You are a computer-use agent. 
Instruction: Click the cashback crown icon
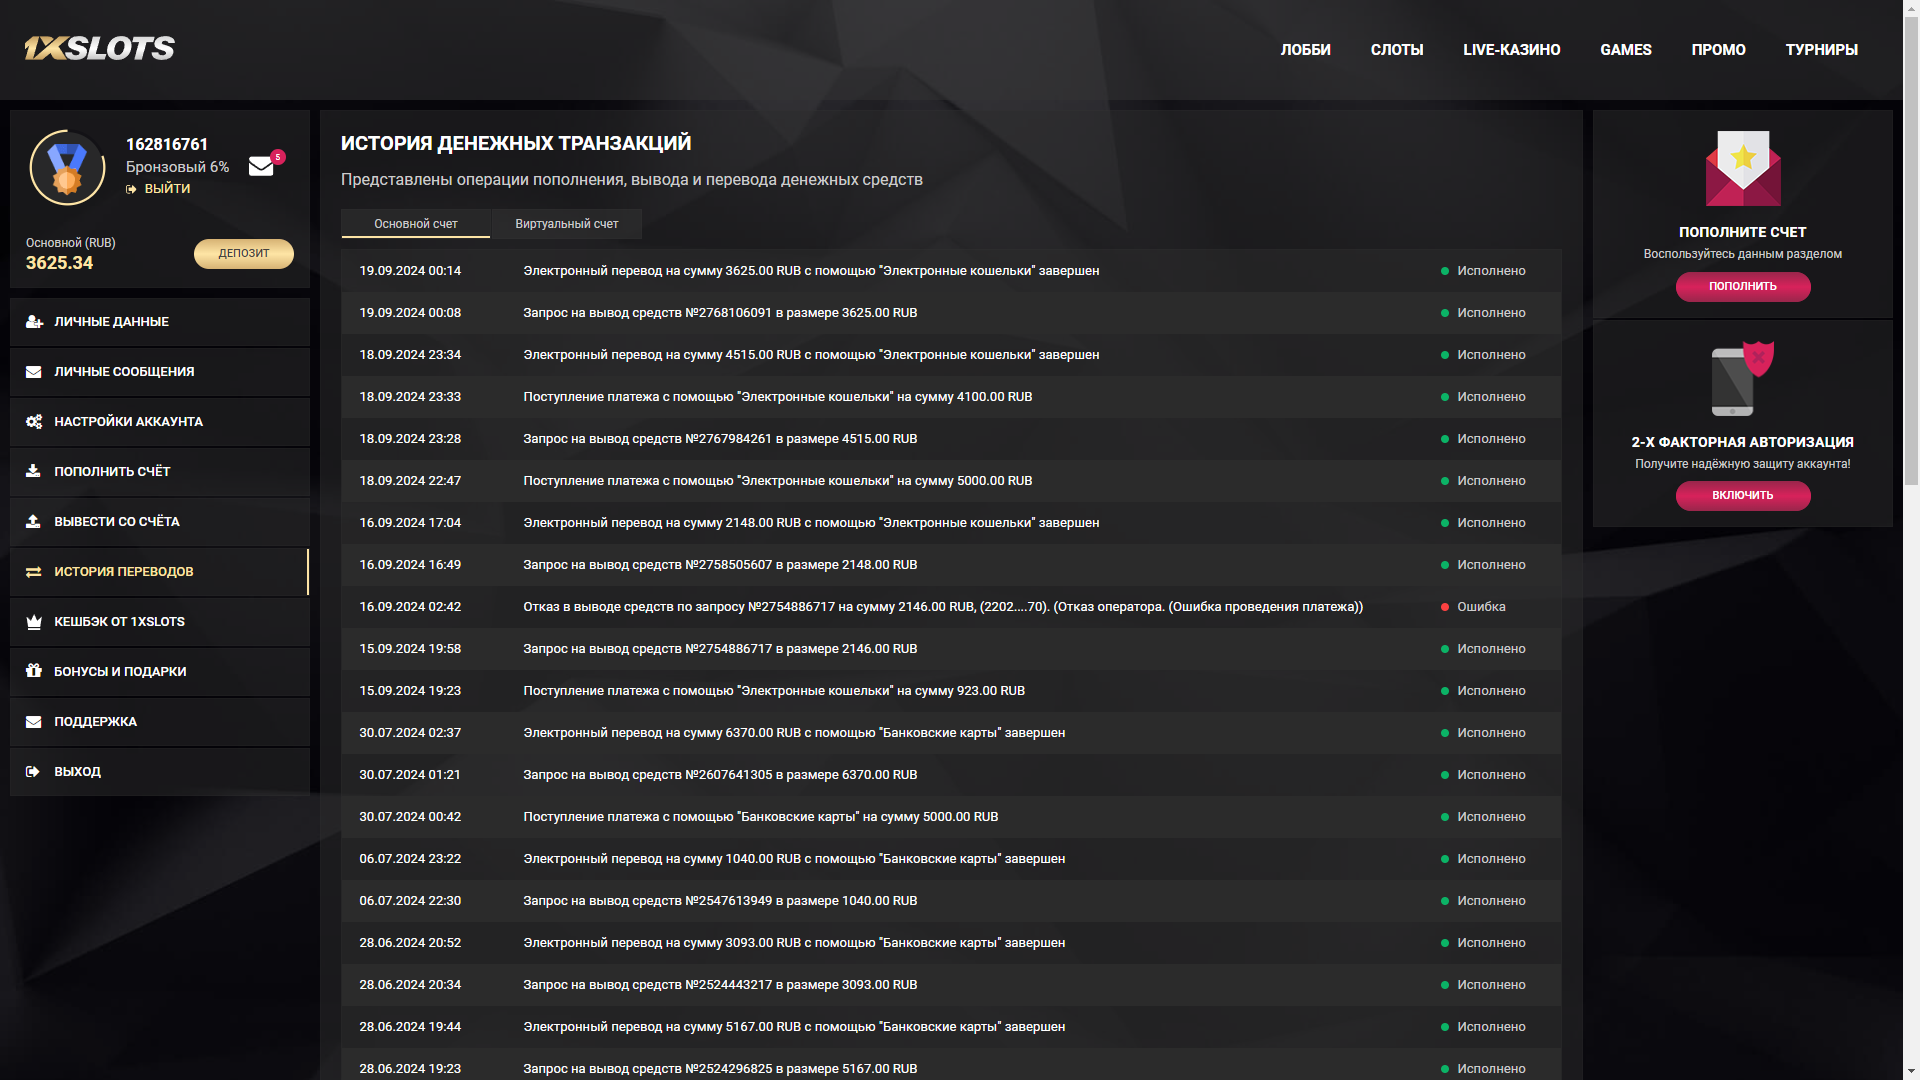point(34,622)
